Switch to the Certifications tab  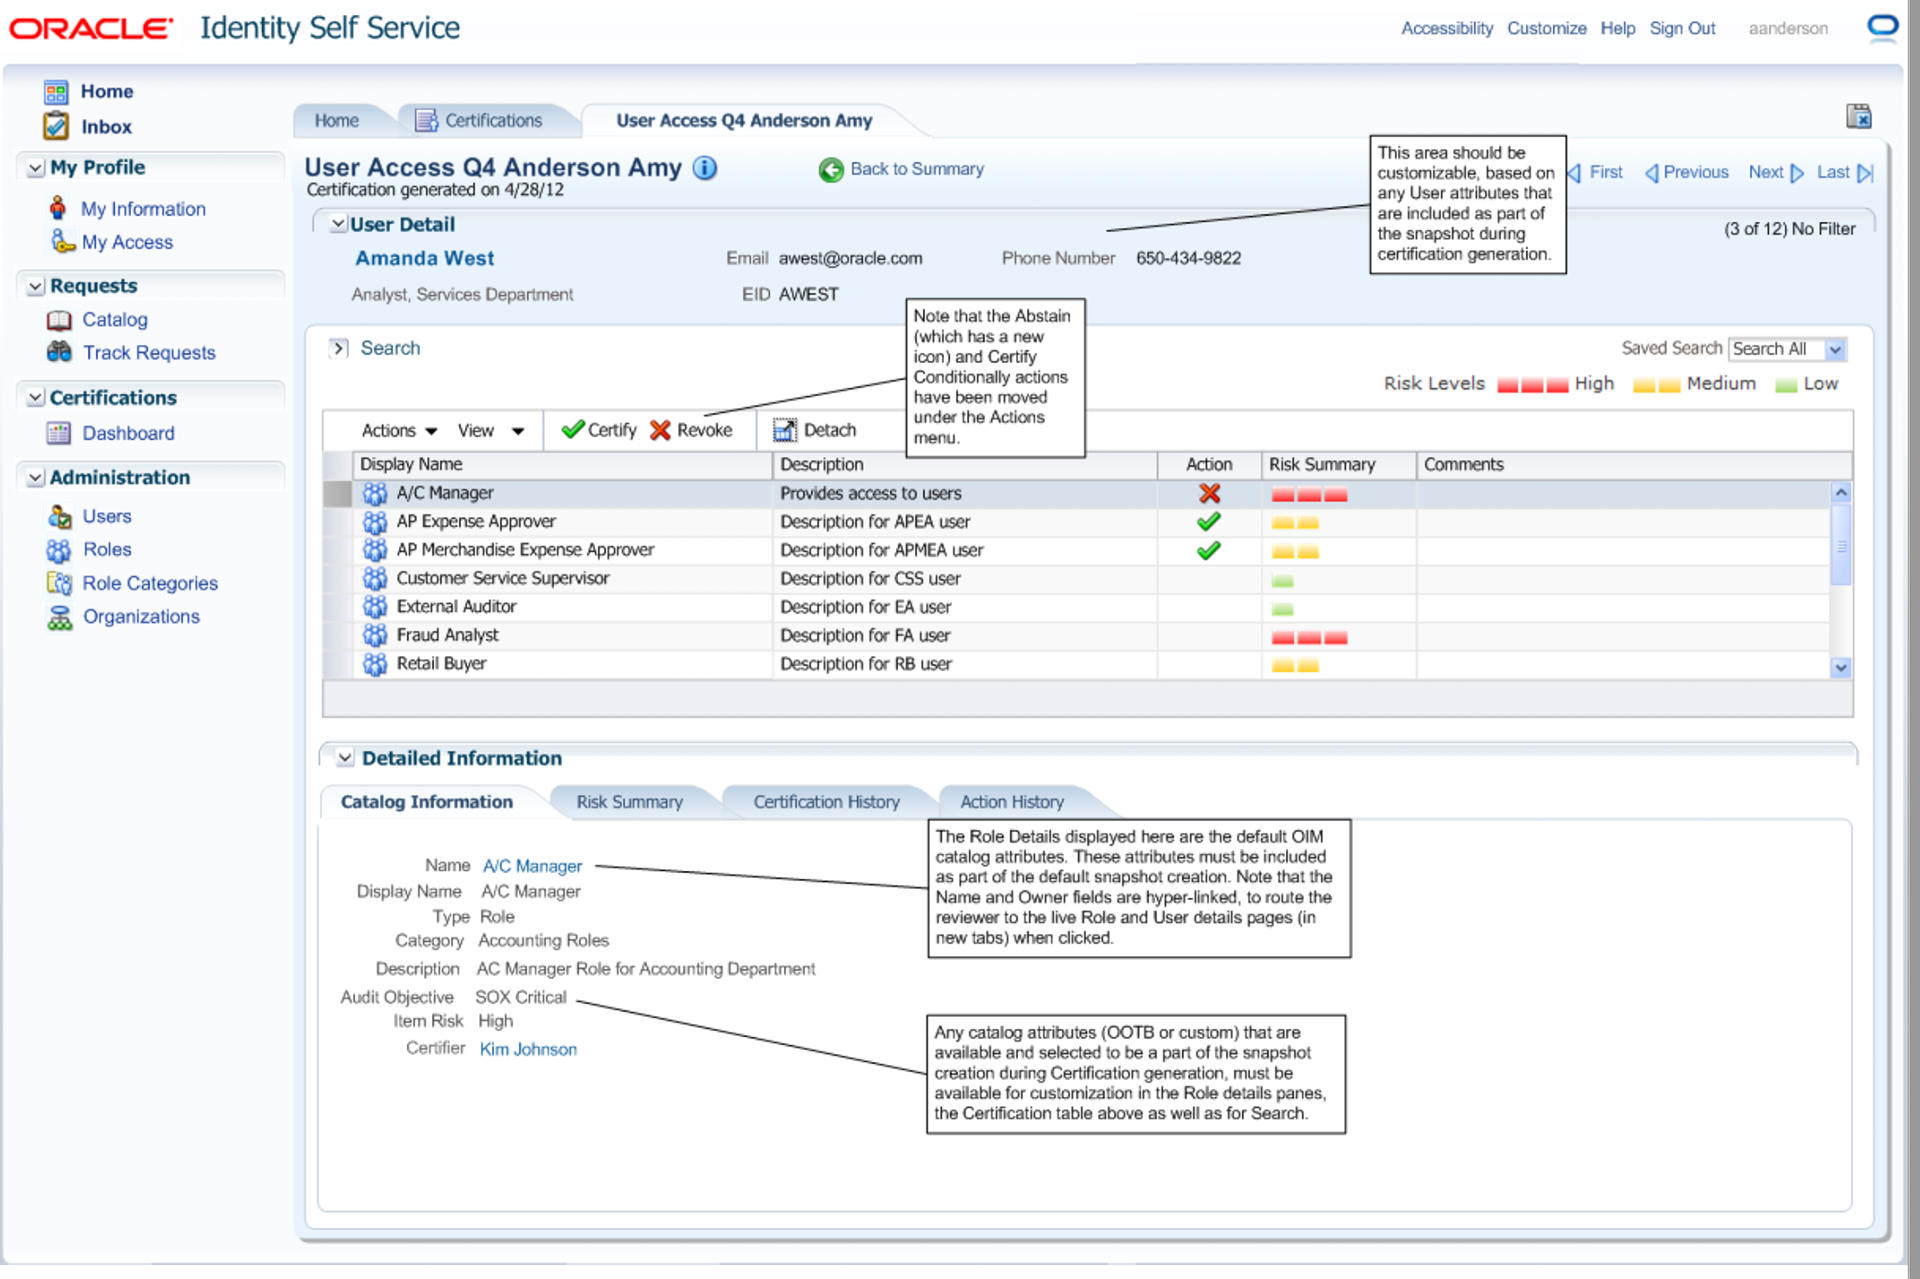pos(492,120)
